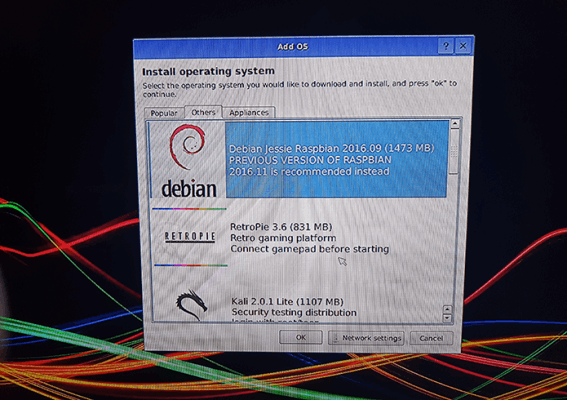
Task: Select the Debian logo icon
Action: [x=189, y=161]
